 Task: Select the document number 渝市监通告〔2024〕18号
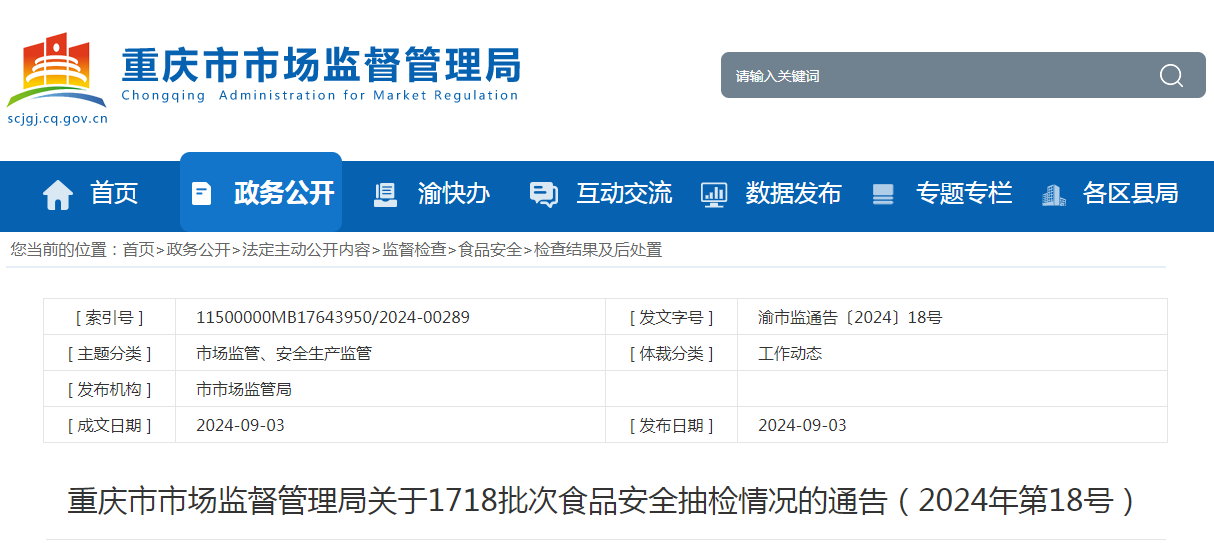click(850, 317)
